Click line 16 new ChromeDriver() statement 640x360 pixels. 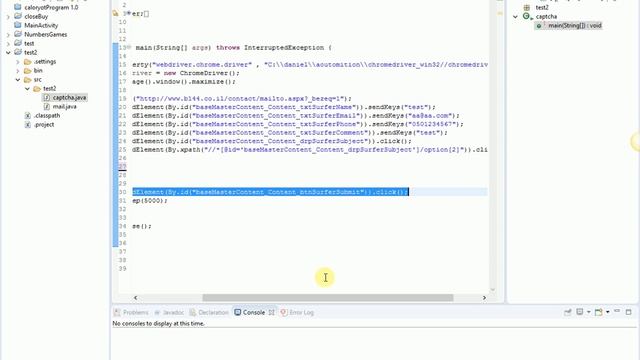186,73
